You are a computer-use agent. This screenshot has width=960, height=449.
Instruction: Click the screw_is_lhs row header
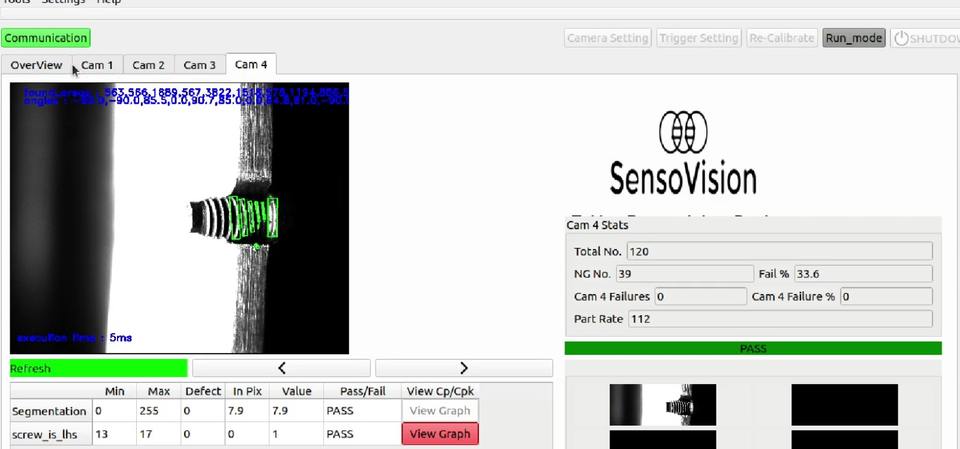[51, 434]
